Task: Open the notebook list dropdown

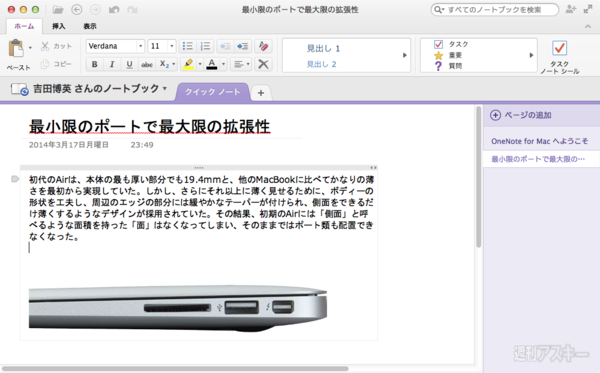Action: [165, 89]
